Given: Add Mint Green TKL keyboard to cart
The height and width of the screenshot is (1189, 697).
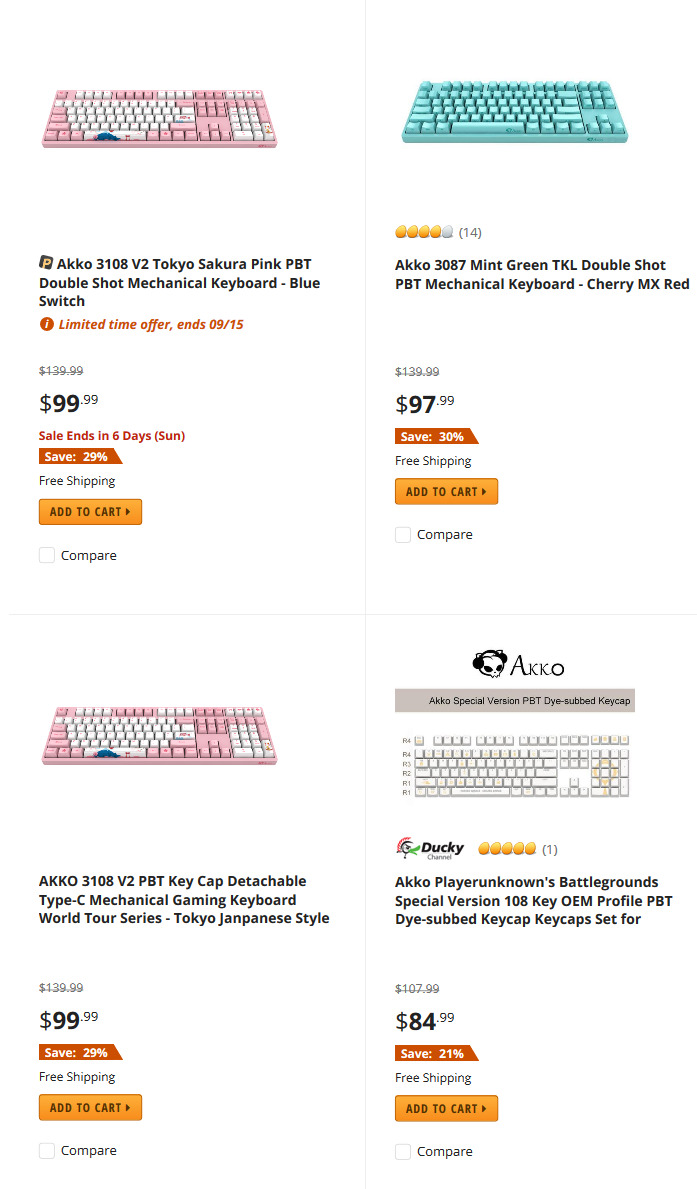Looking at the screenshot, I should click(446, 491).
